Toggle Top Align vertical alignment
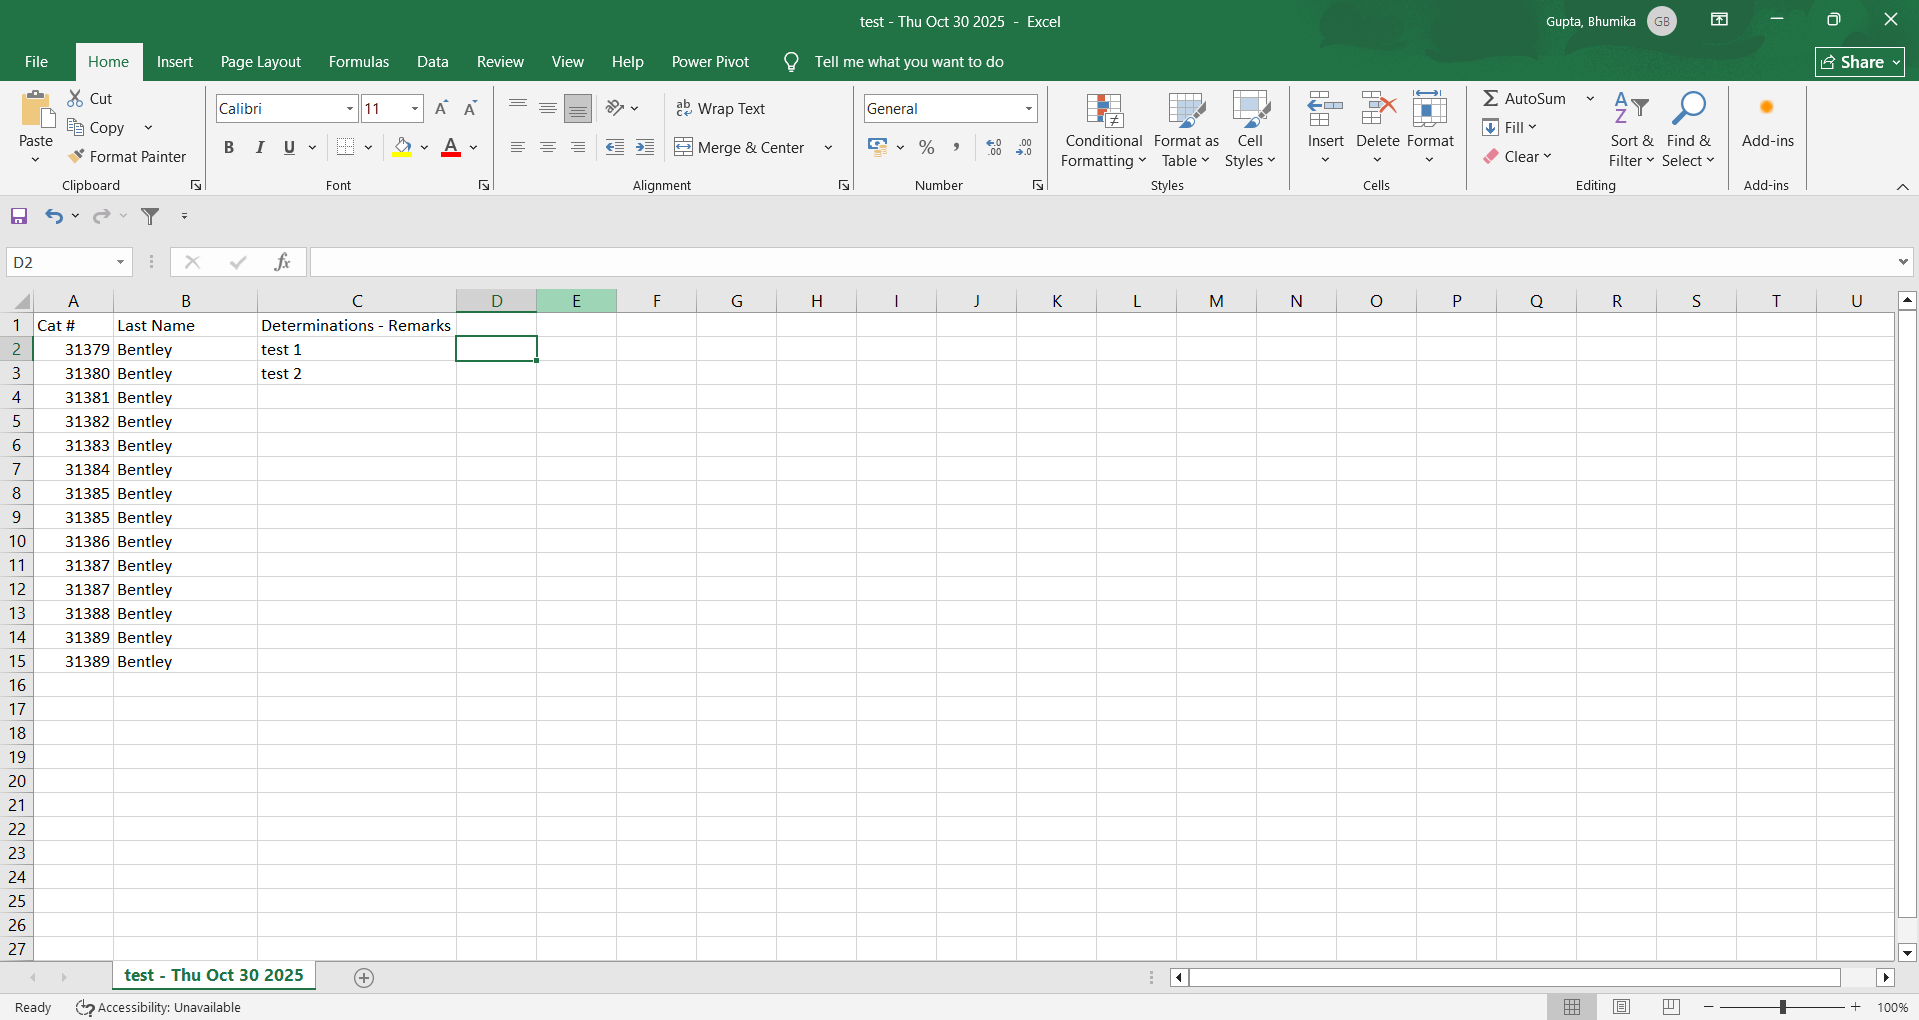 (x=518, y=108)
